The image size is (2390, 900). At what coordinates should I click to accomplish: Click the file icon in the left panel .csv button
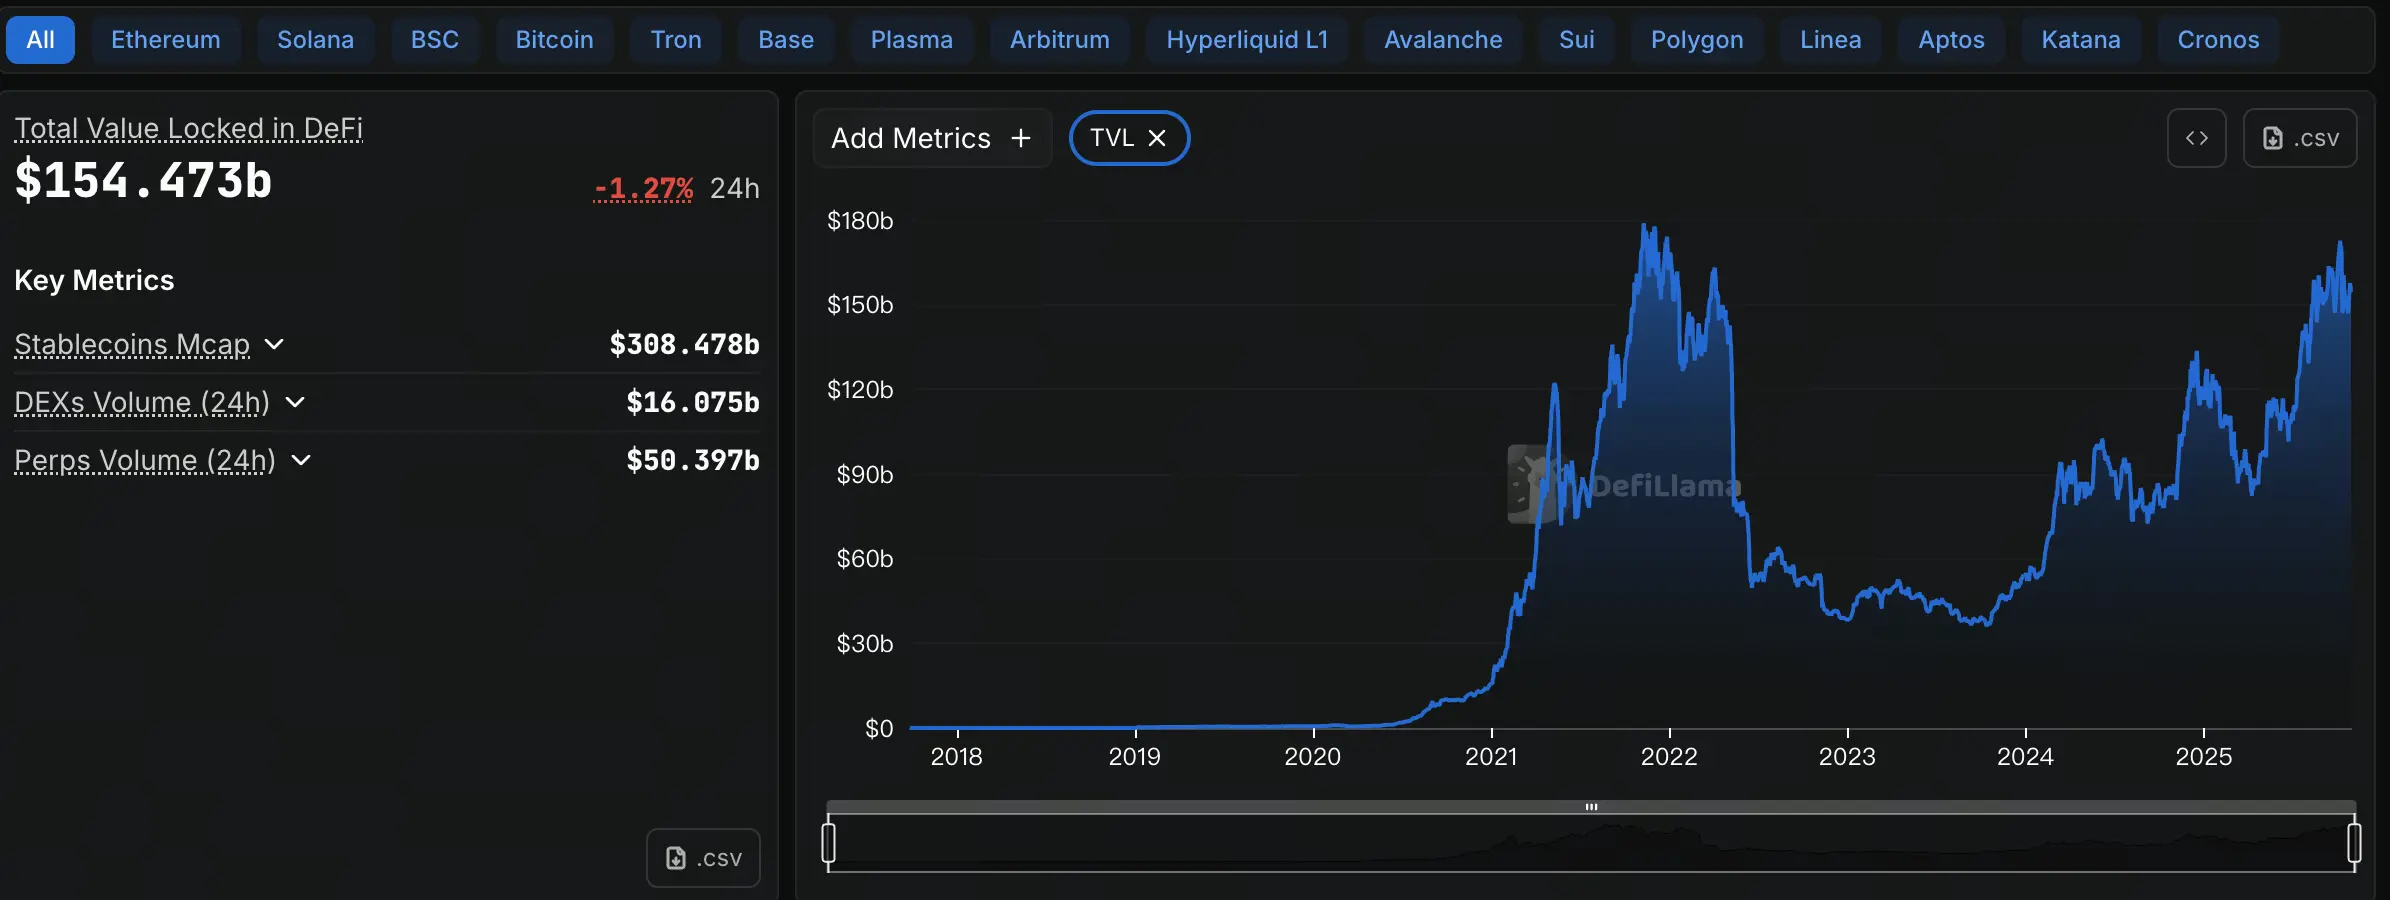pyautogui.click(x=676, y=858)
